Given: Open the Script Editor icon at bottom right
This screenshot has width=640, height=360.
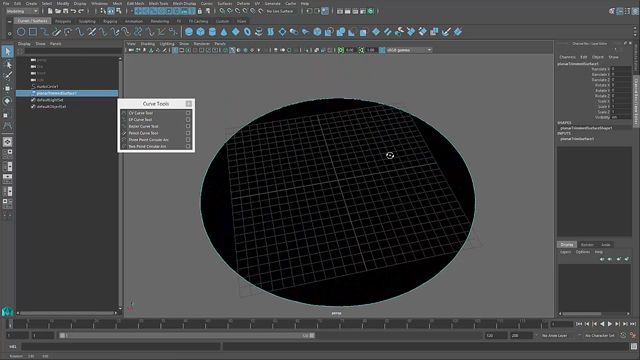Looking at the screenshot, I should point(634,347).
